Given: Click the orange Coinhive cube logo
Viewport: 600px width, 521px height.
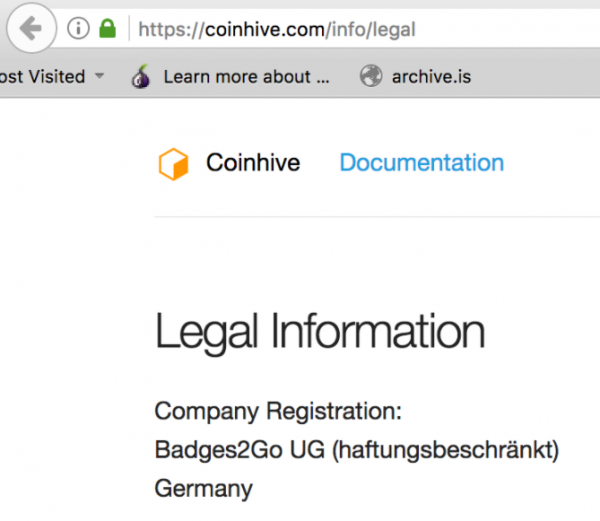Looking at the screenshot, I should (x=173, y=164).
